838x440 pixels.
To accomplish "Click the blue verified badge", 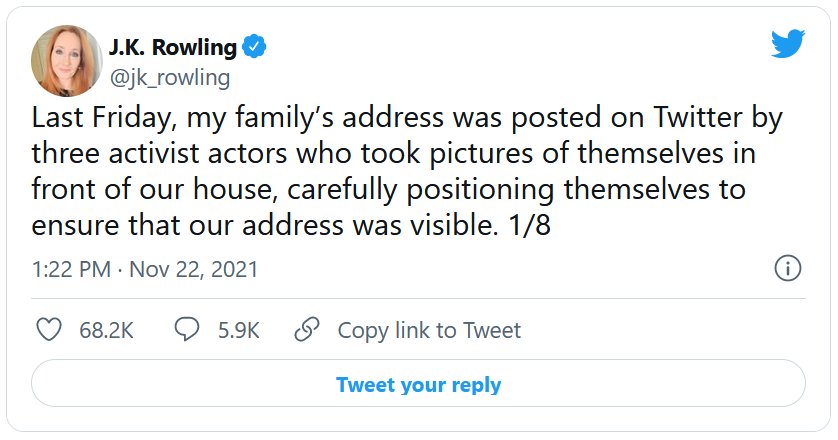I will [256, 46].
